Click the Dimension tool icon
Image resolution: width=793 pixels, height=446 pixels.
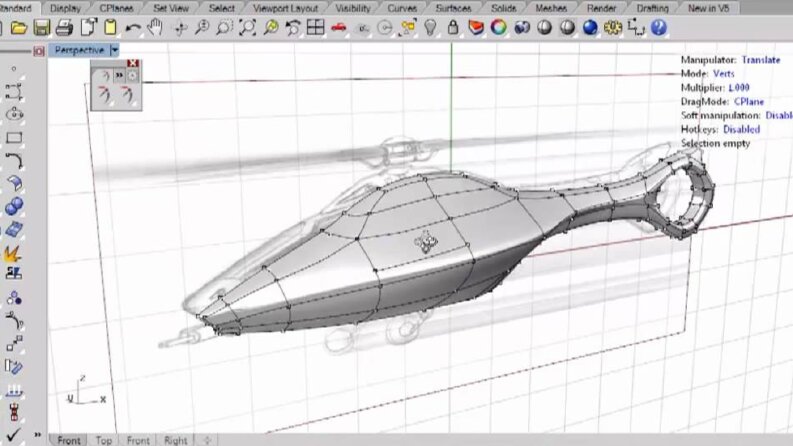tap(636, 28)
